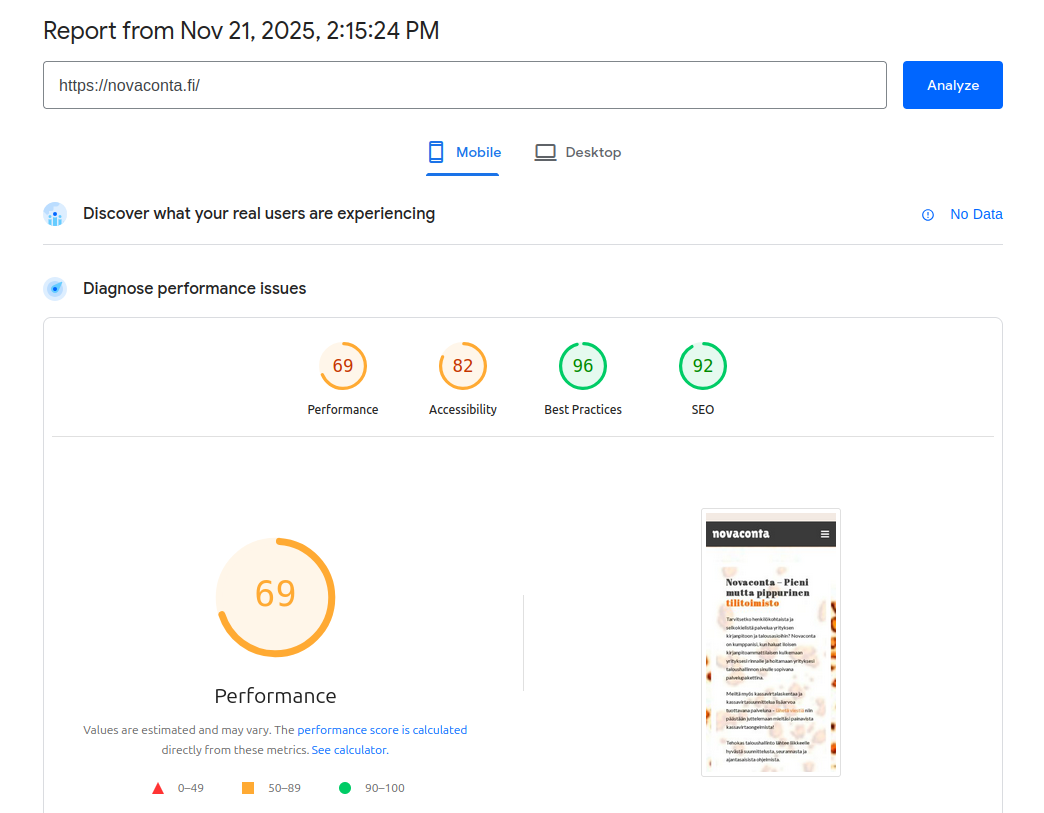Click the real users experience icon

pos(55,214)
